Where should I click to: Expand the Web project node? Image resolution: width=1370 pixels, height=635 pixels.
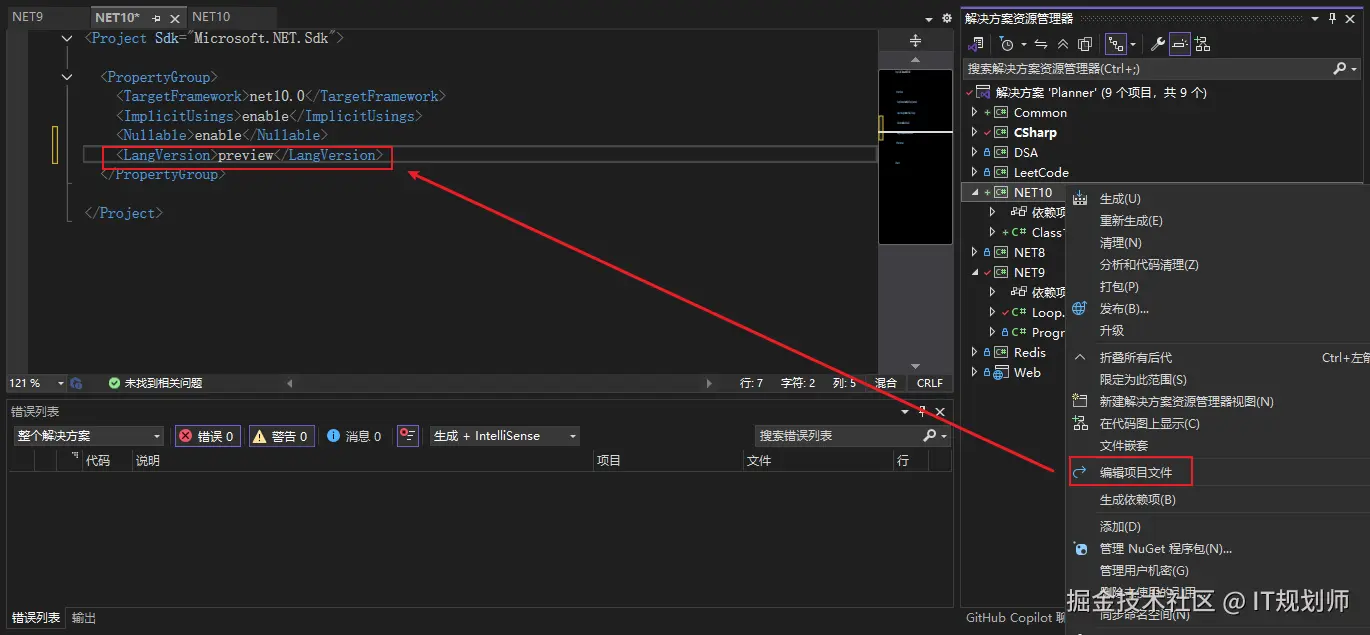(975, 372)
